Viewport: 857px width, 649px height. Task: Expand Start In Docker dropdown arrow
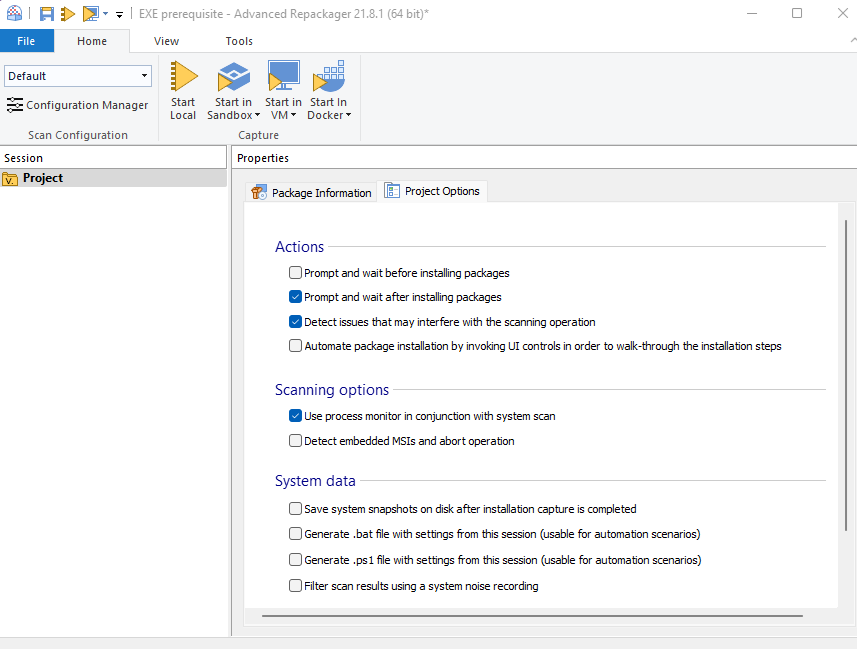point(348,115)
